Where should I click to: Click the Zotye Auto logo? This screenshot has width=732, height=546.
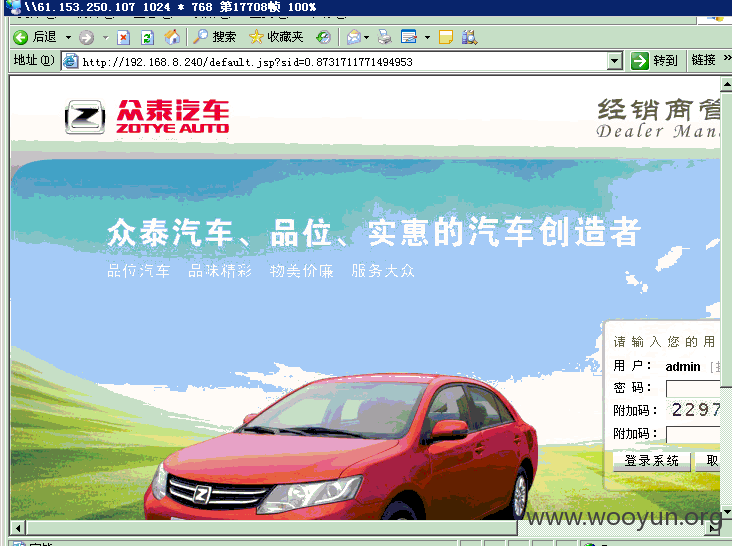pyautogui.click(x=147, y=117)
